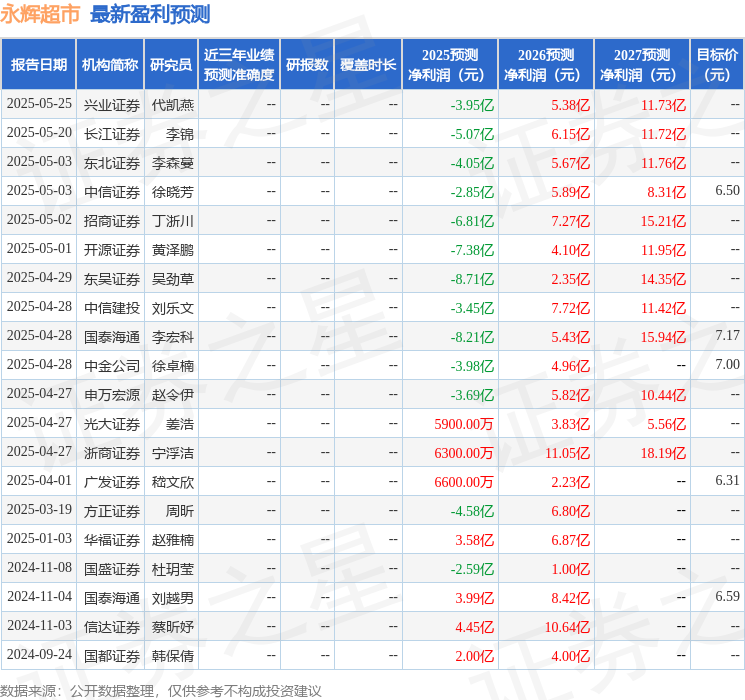Click the 2026预测净利润 column header
The width and height of the screenshot is (745, 700).
point(546,64)
